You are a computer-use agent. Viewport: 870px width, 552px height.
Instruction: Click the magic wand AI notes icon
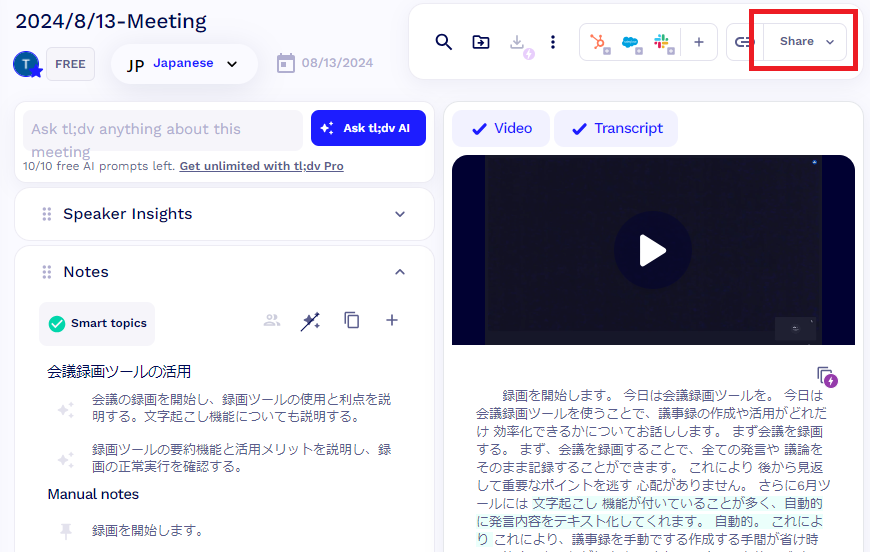(311, 320)
